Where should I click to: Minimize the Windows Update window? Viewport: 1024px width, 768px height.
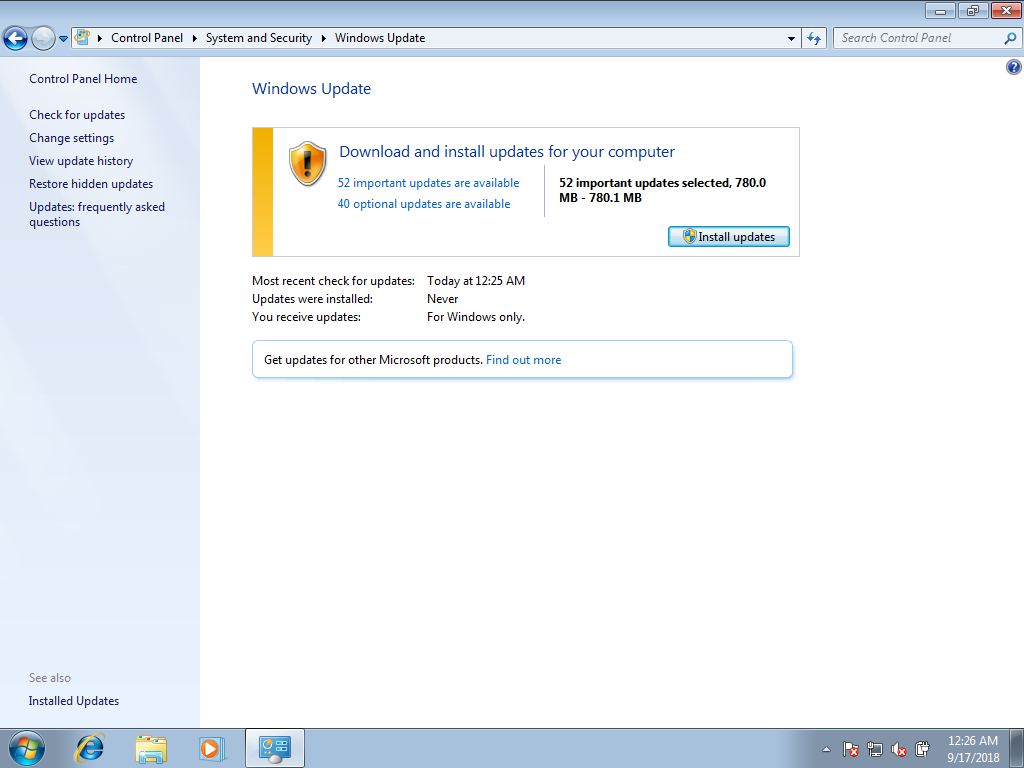tap(940, 10)
